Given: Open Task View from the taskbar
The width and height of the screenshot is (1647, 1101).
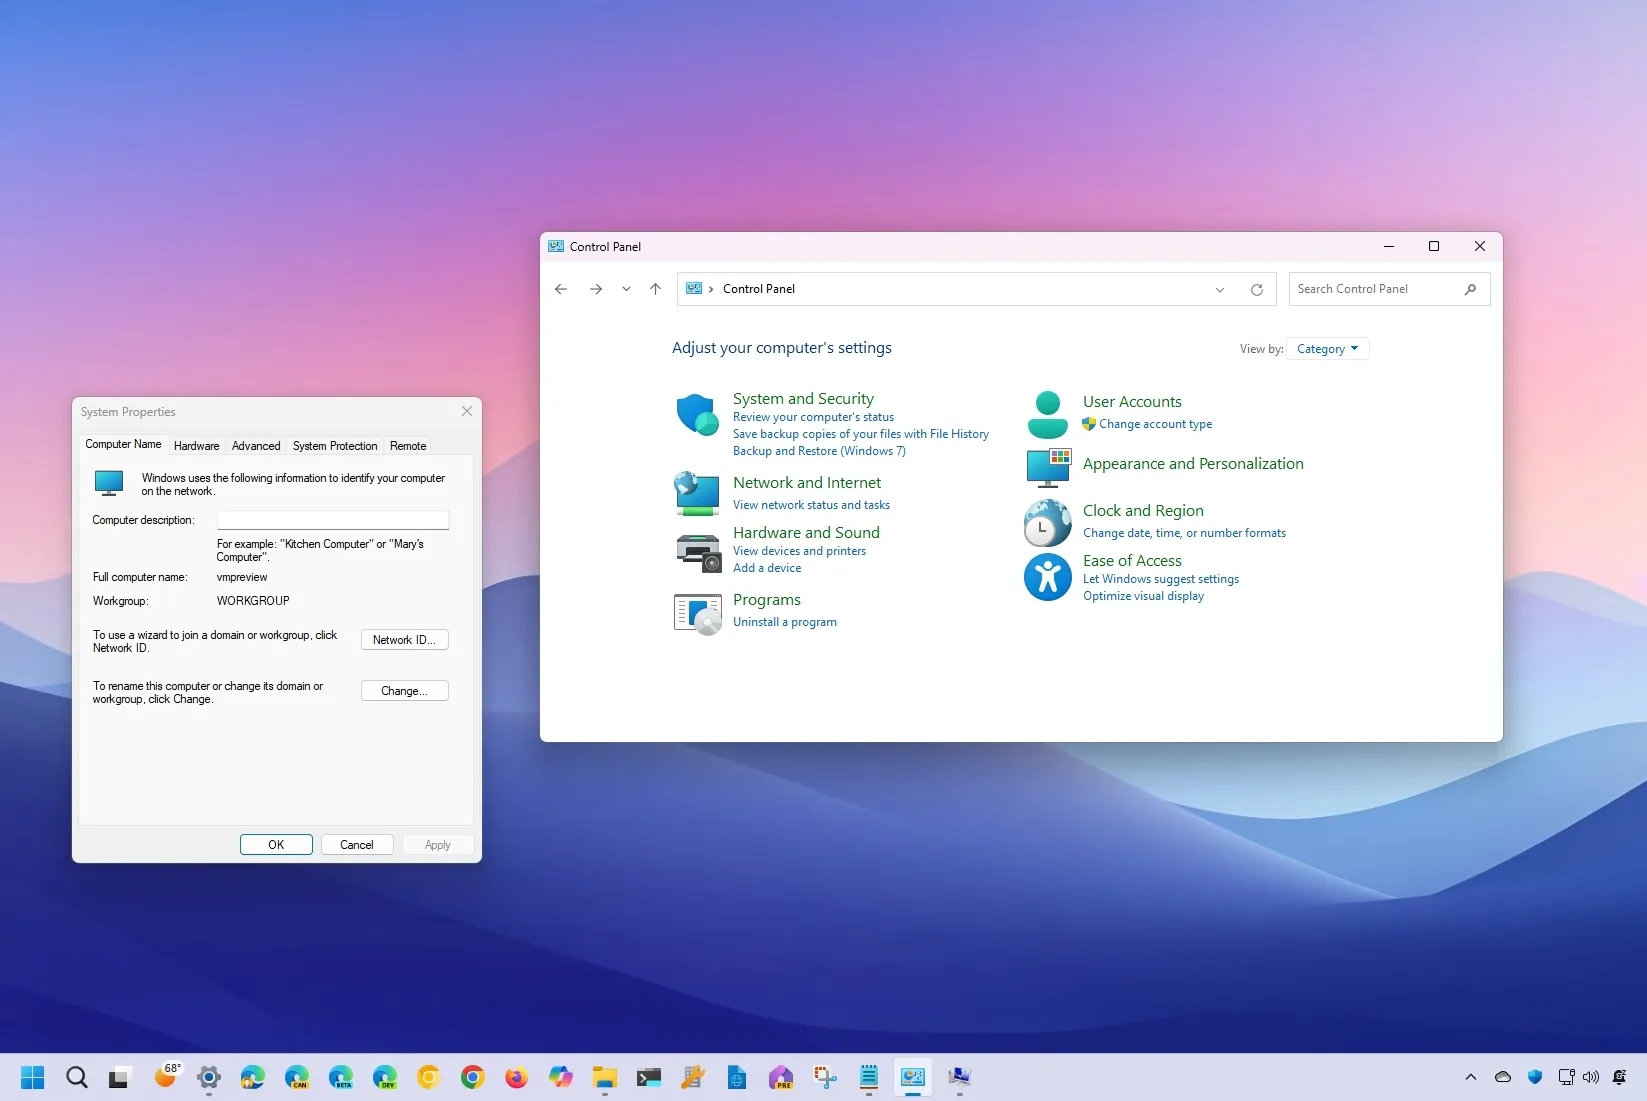Looking at the screenshot, I should click(x=119, y=1077).
